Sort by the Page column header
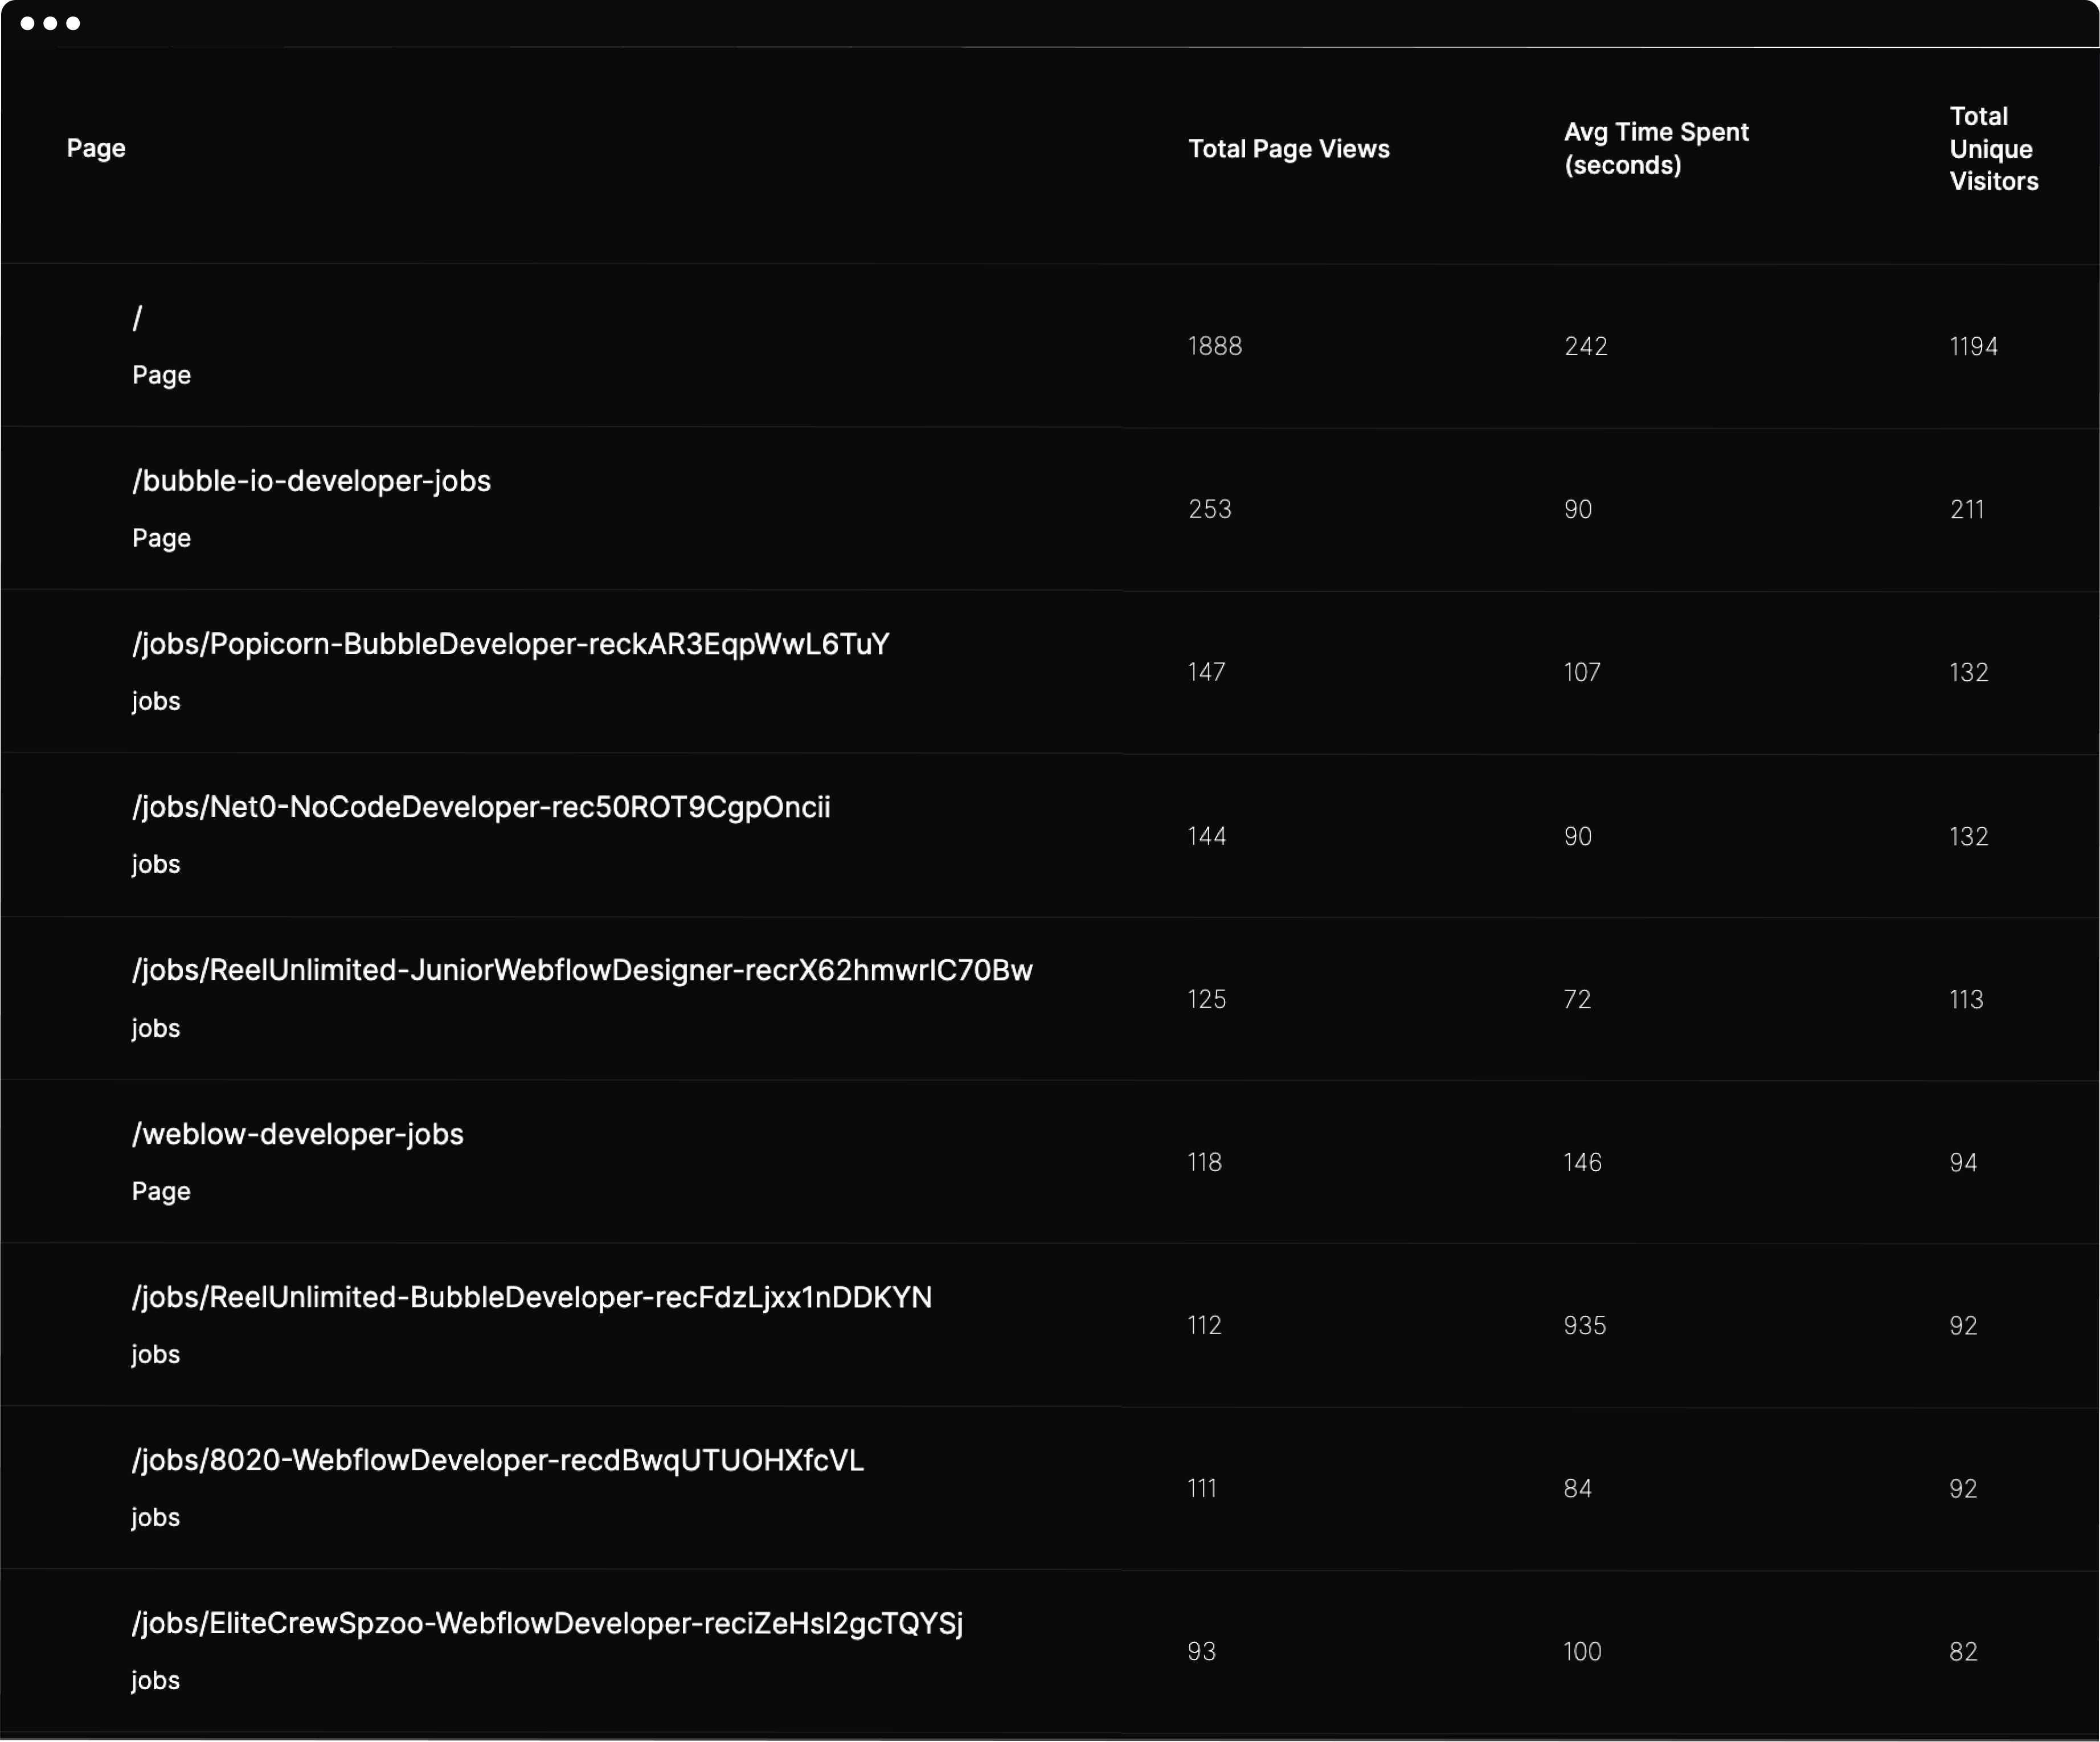This screenshot has width=2100, height=1742. coord(96,148)
